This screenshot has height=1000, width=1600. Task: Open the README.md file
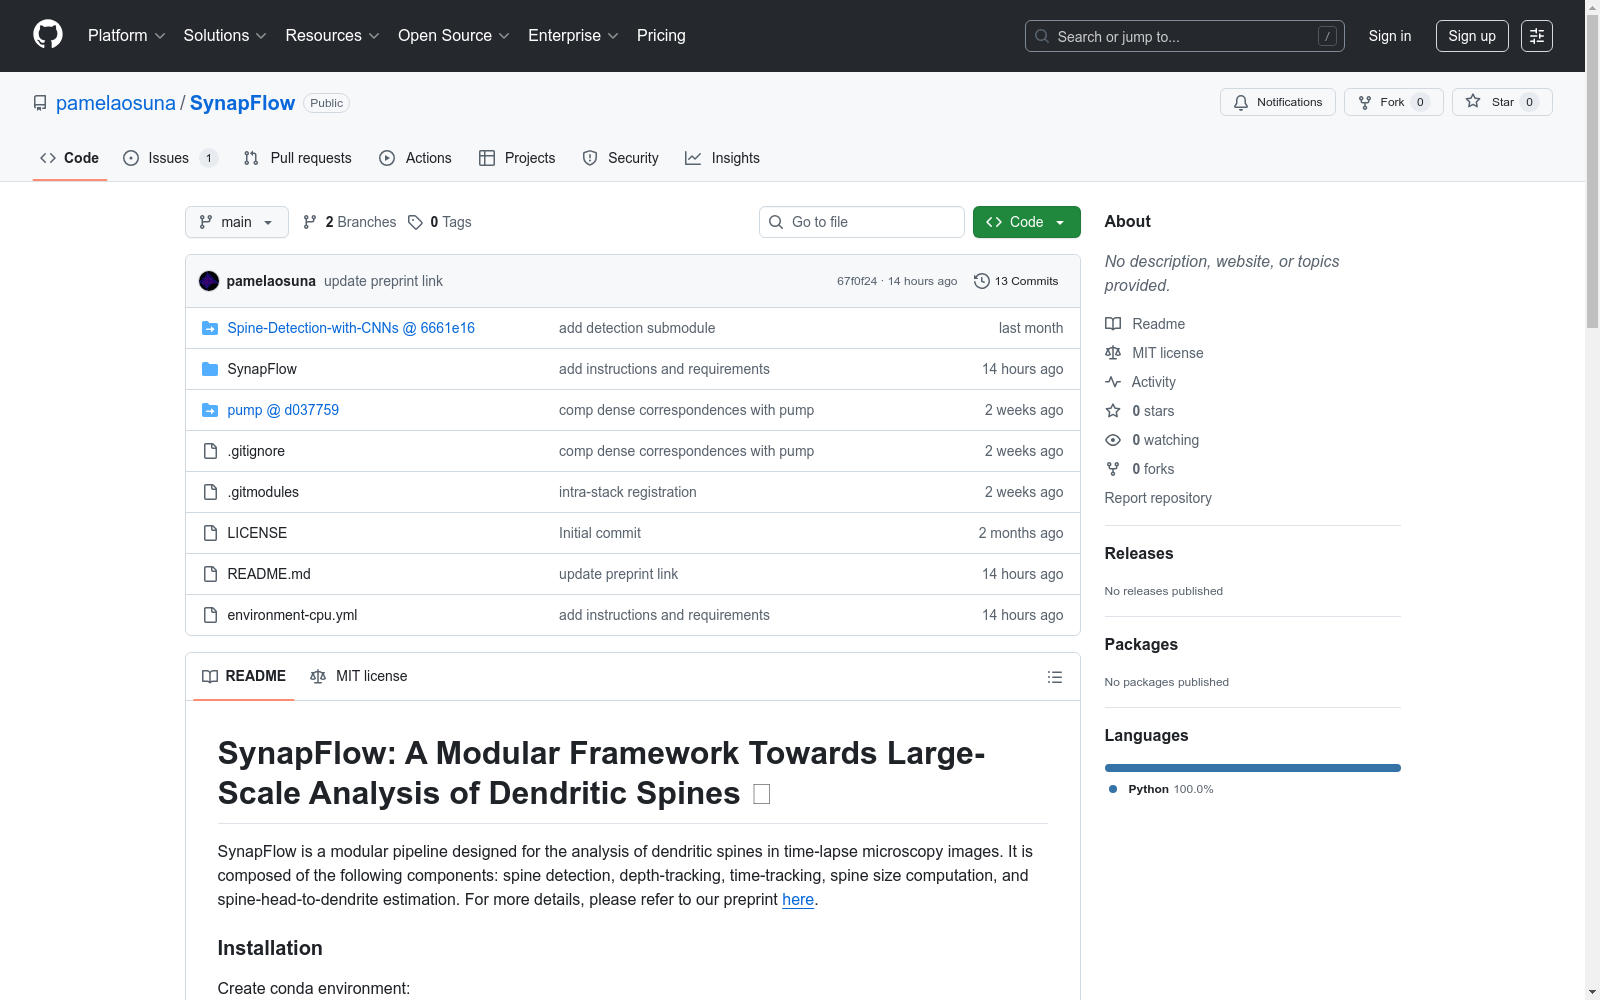pyautogui.click(x=269, y=574)
